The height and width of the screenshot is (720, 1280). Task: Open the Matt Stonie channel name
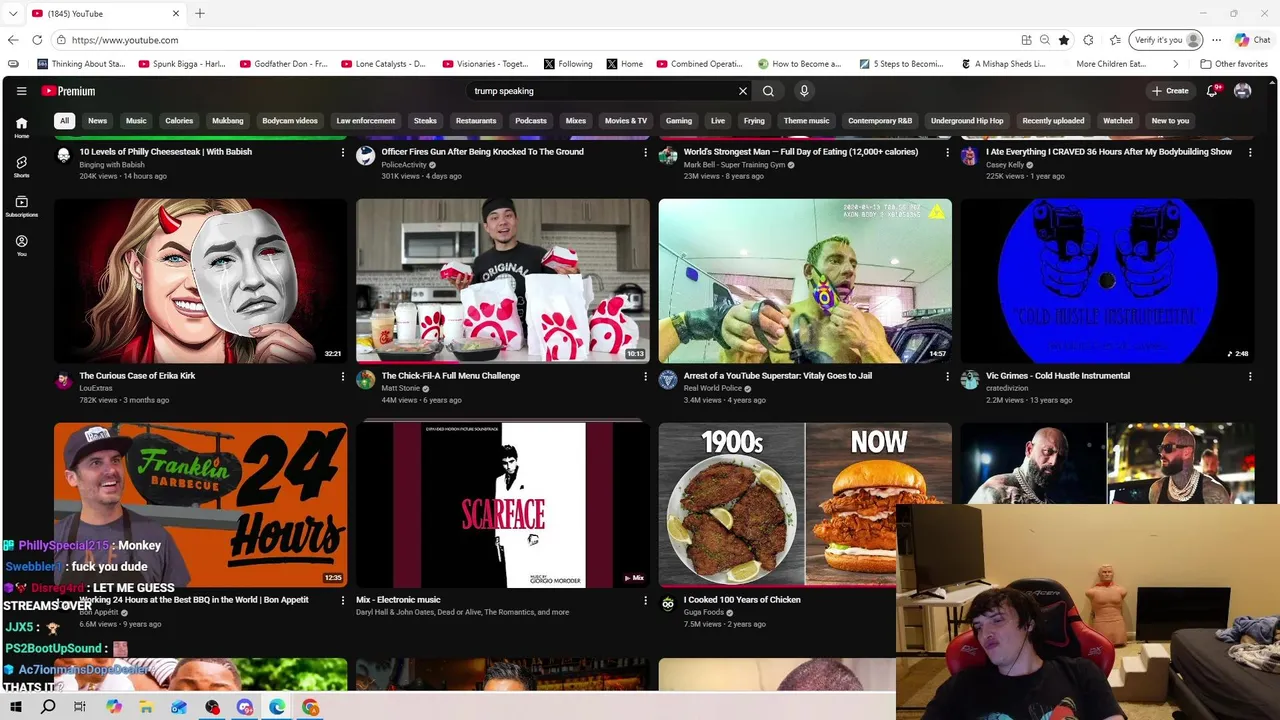click(400, 388)
